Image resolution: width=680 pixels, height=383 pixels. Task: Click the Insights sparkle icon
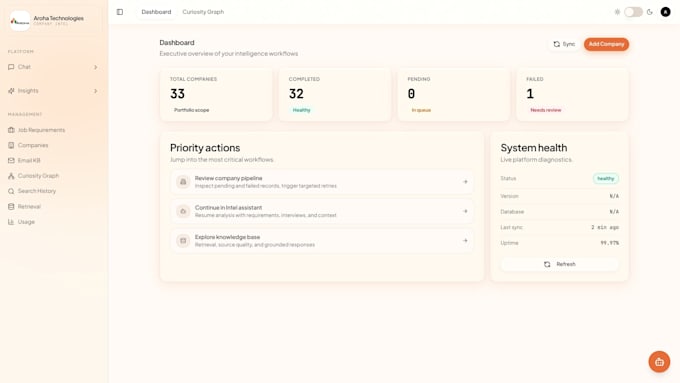(11, 91)
